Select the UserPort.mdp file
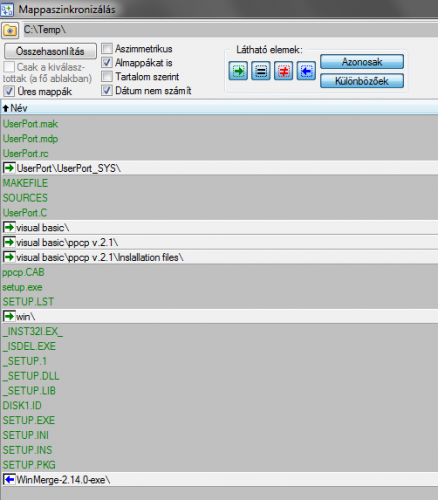The image size is (438, 500). [x=30, y=139]
